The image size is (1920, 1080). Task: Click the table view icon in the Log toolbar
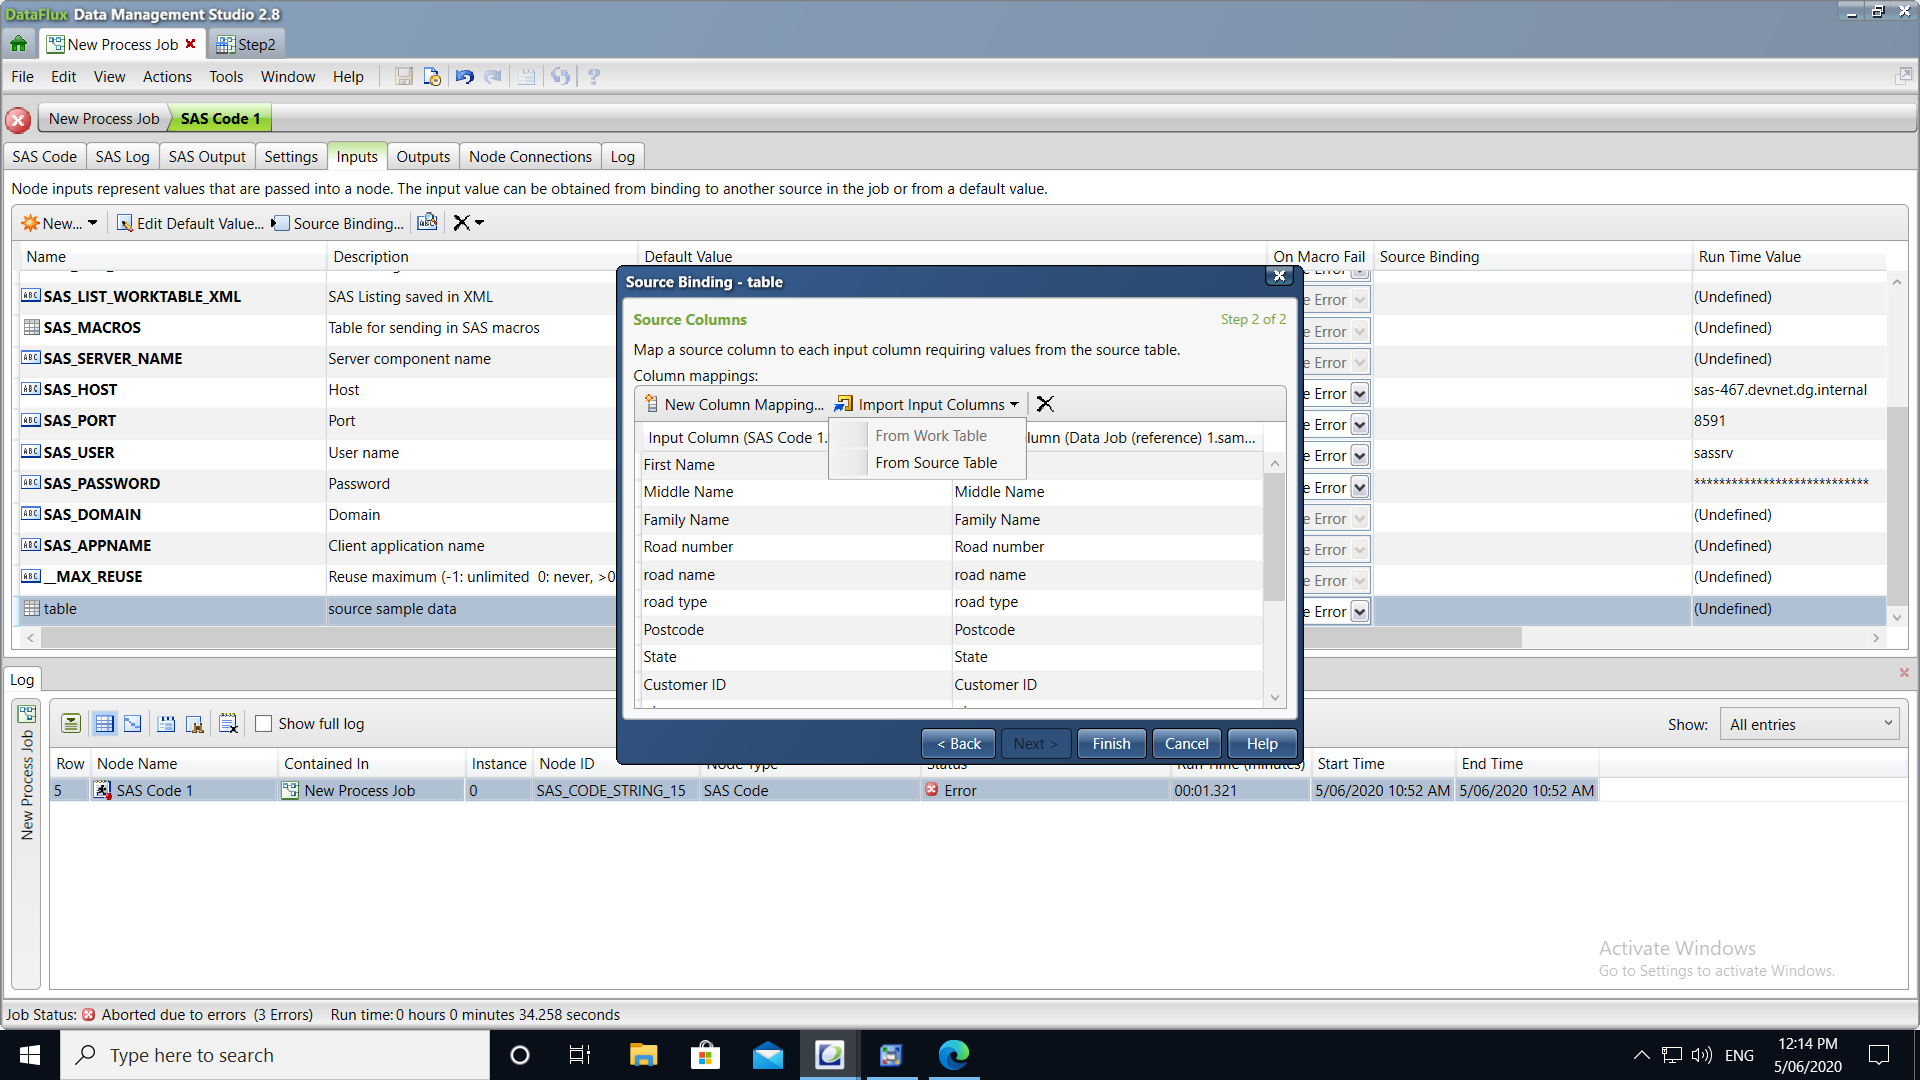(x=104, y=724)
